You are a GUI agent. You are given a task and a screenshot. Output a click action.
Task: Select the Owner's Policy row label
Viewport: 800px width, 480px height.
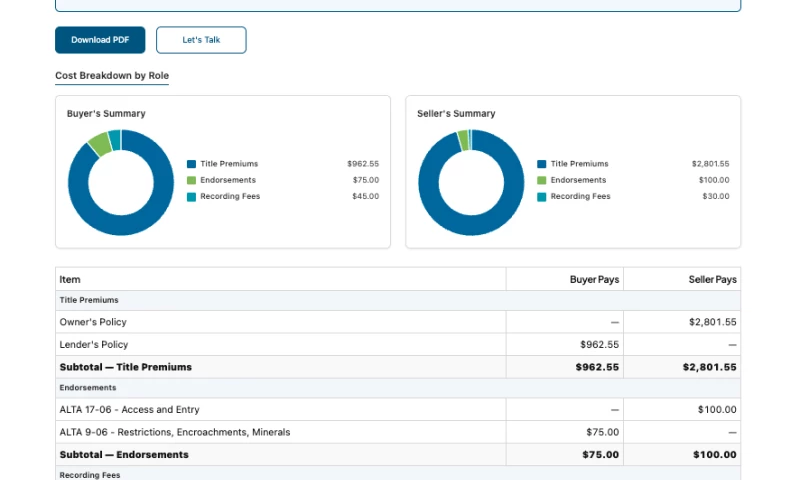click(93, 322)
